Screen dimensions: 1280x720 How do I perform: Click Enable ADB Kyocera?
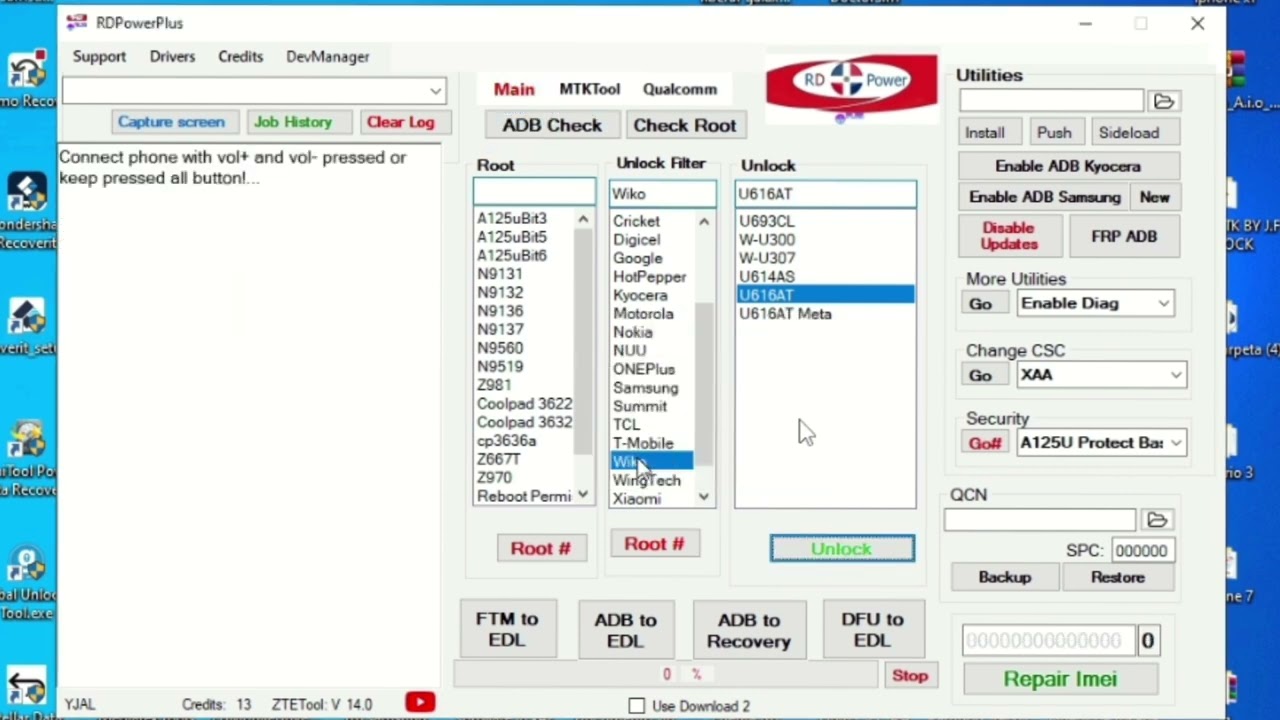(x=1068, y=166)
